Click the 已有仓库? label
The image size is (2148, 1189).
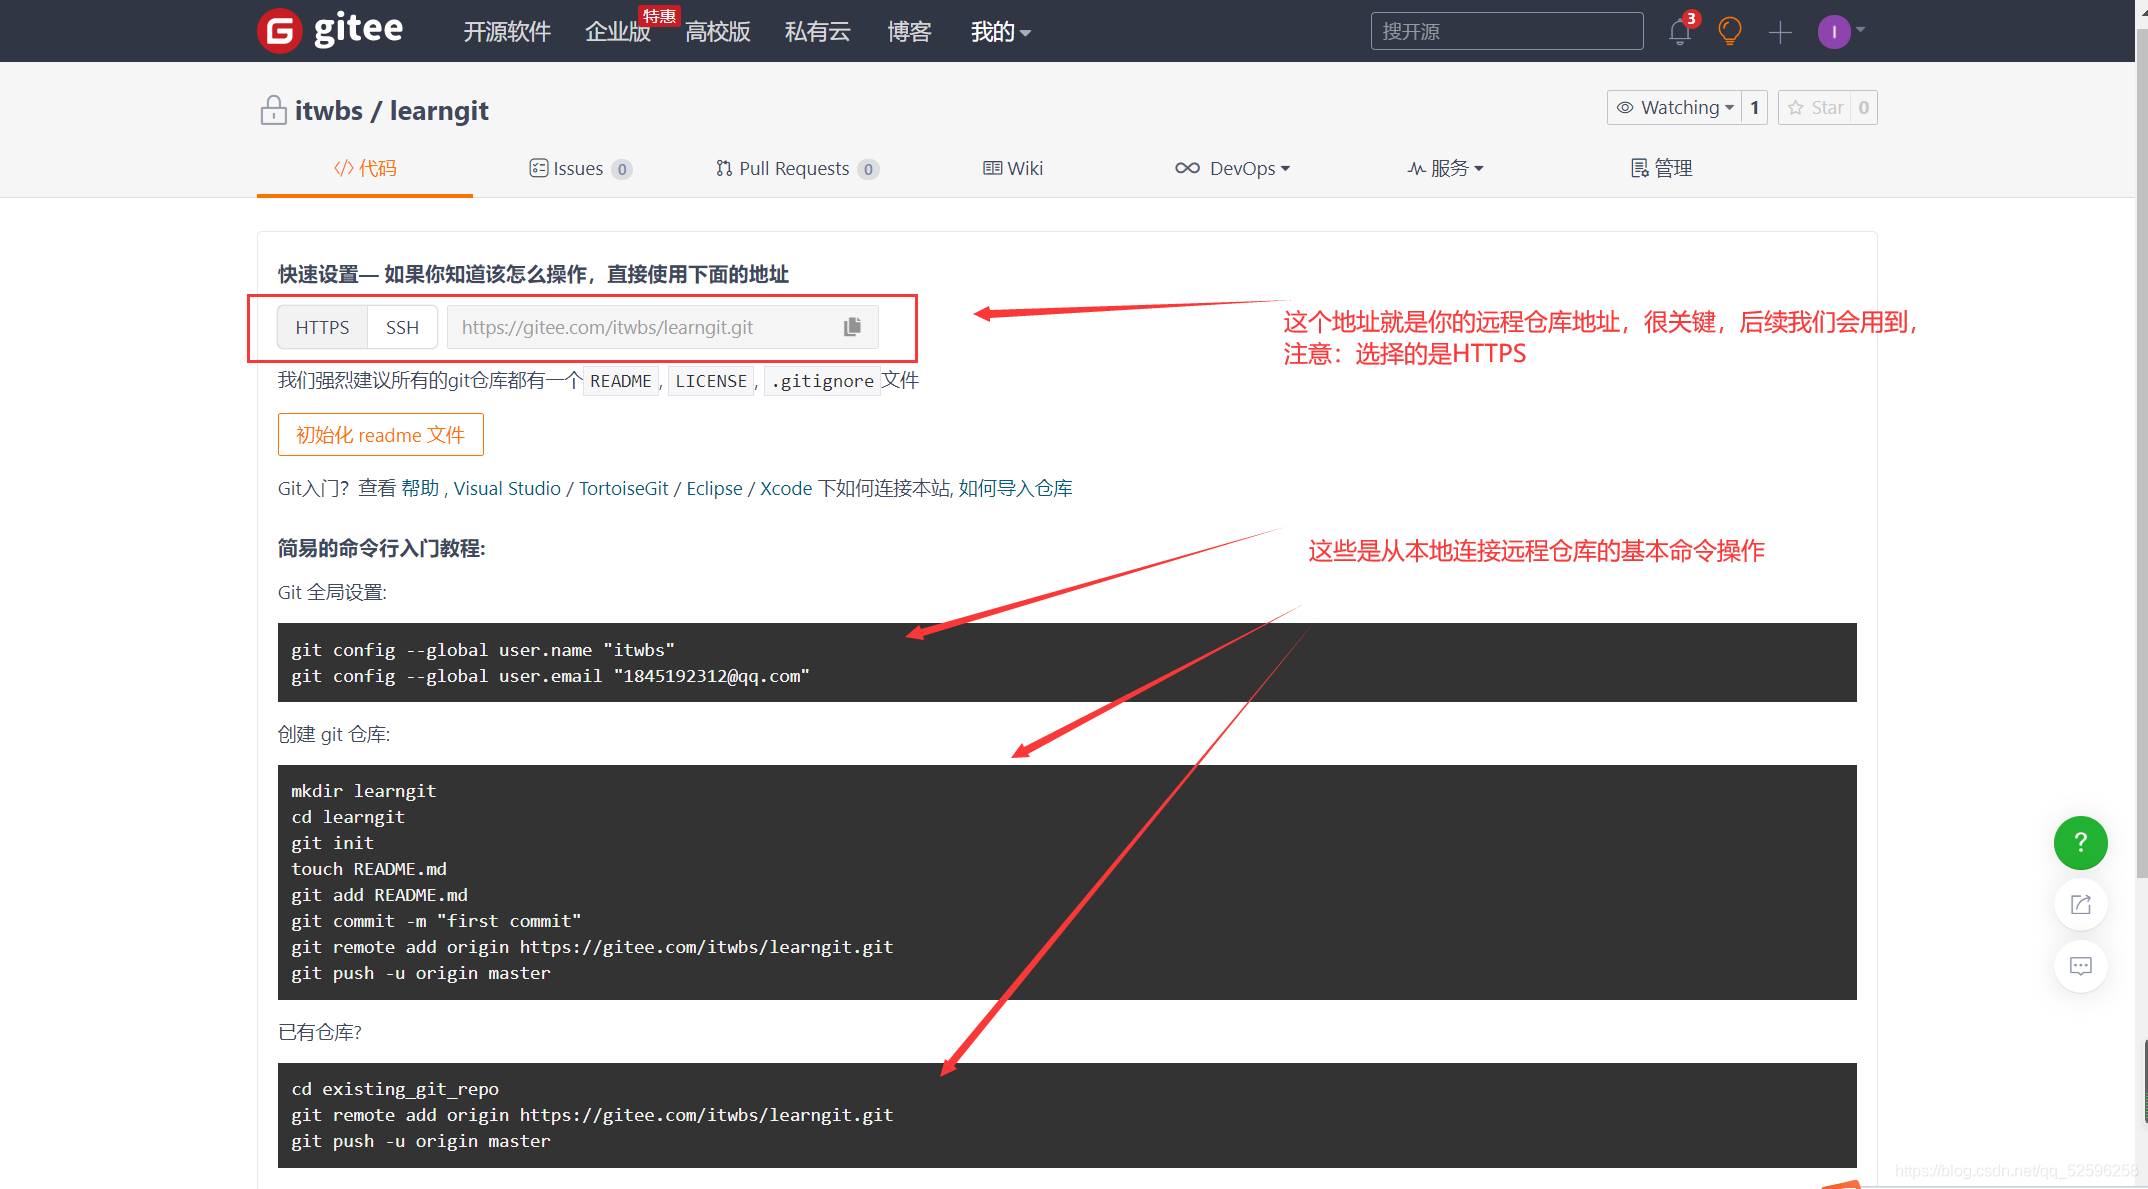click(320, 1032)
